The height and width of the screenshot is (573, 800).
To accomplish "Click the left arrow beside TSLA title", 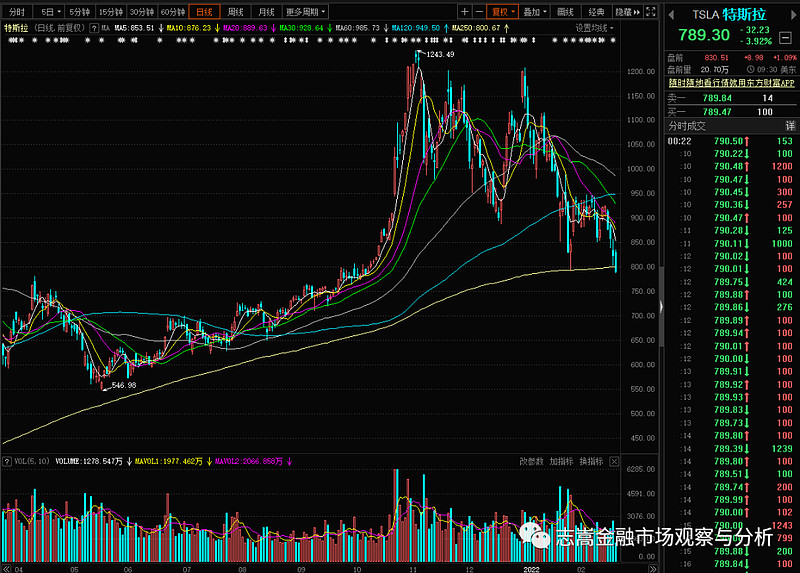I will [669, 13].
